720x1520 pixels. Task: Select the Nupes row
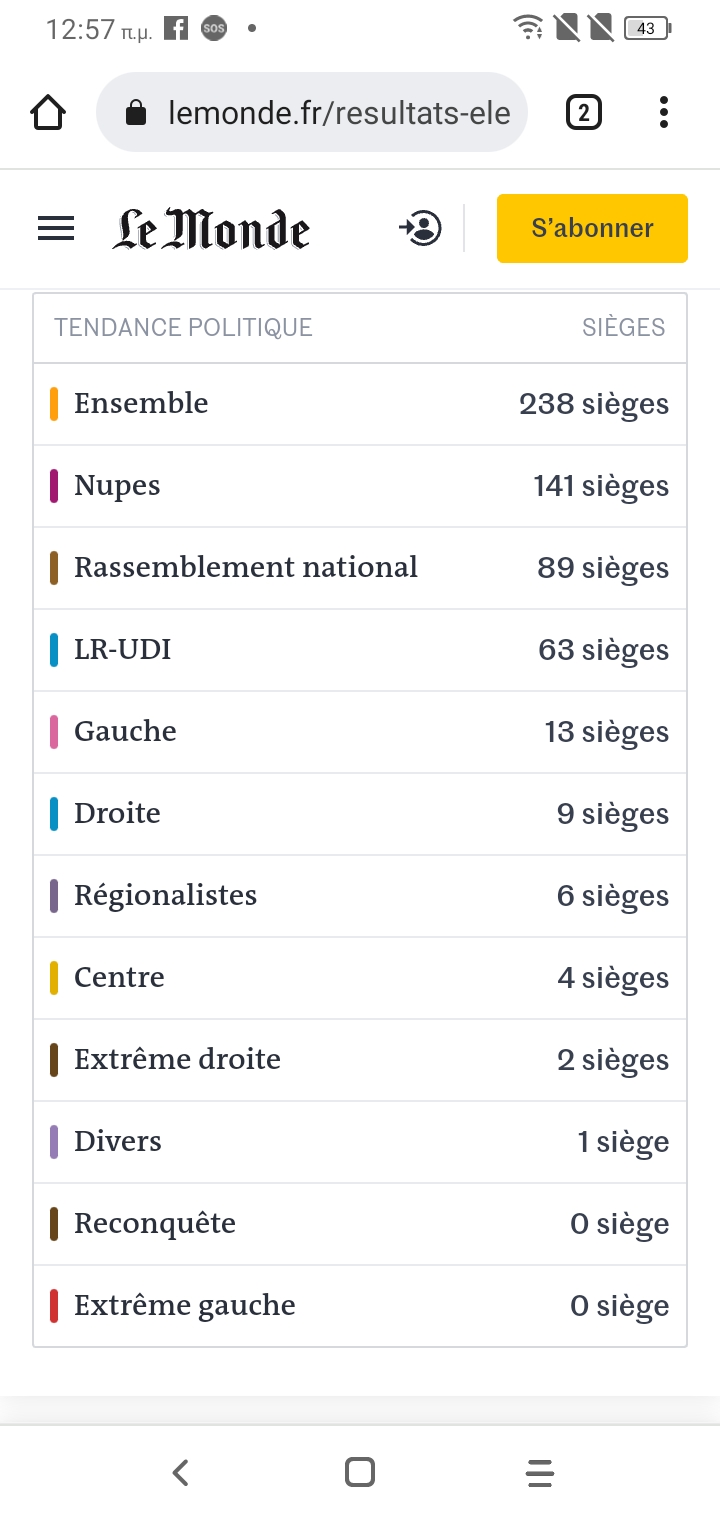coord(360,486)
